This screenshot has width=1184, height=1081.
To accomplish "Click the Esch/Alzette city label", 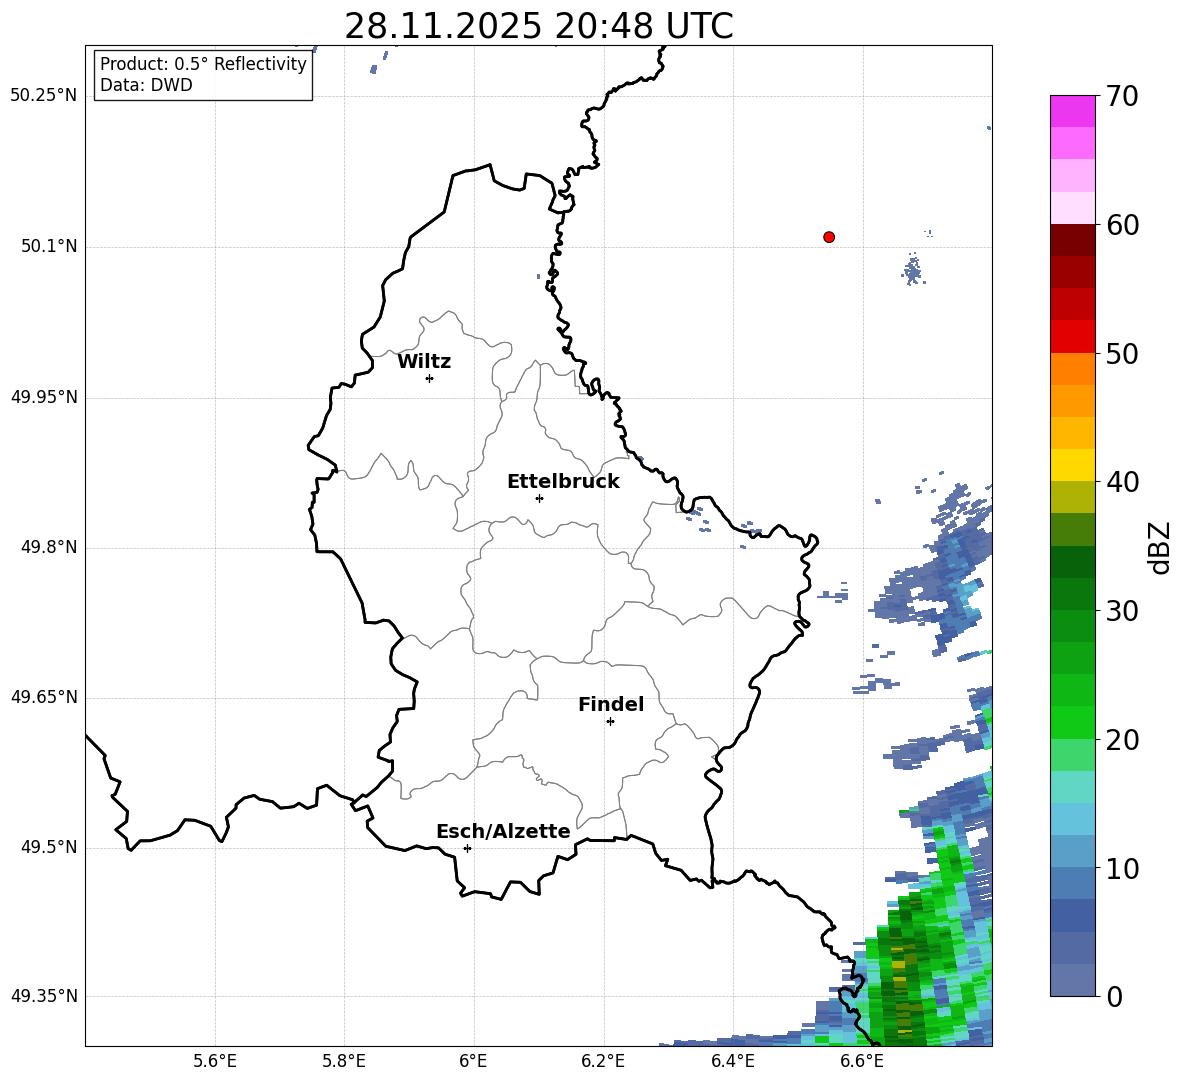I will [503, 831].
